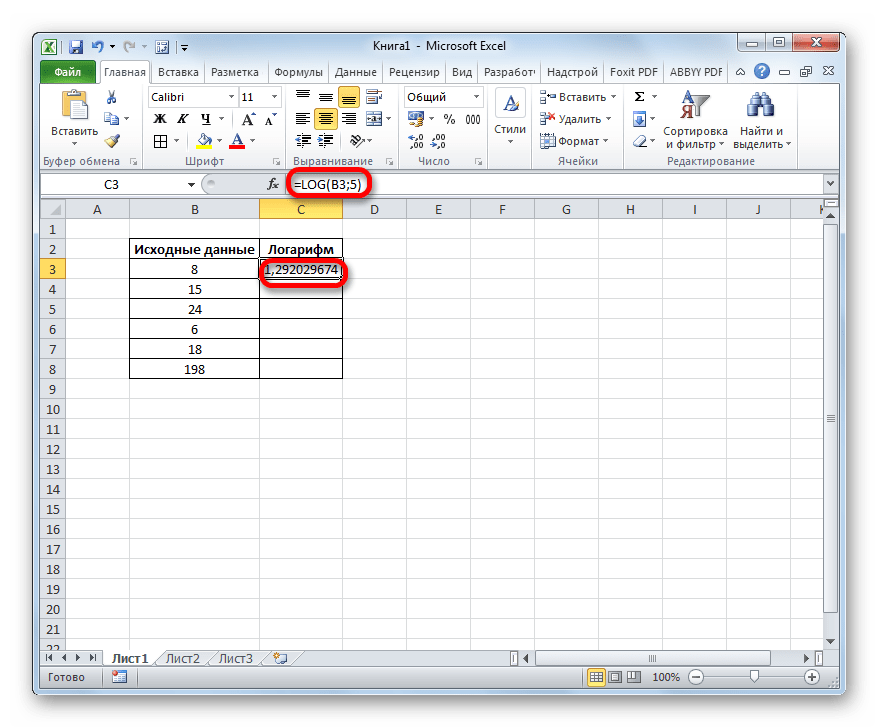Click the Insert Function fx icon
The width and height of the screenshot is (879, 728).
(x=272, y=184)
